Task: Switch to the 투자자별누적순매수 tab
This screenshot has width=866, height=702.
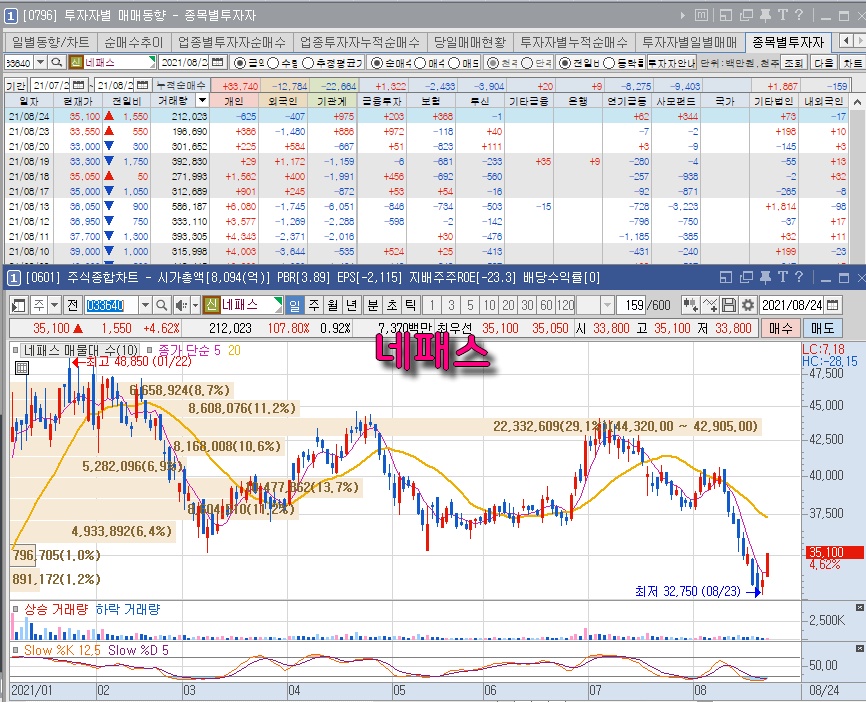Action: point(574,42)
